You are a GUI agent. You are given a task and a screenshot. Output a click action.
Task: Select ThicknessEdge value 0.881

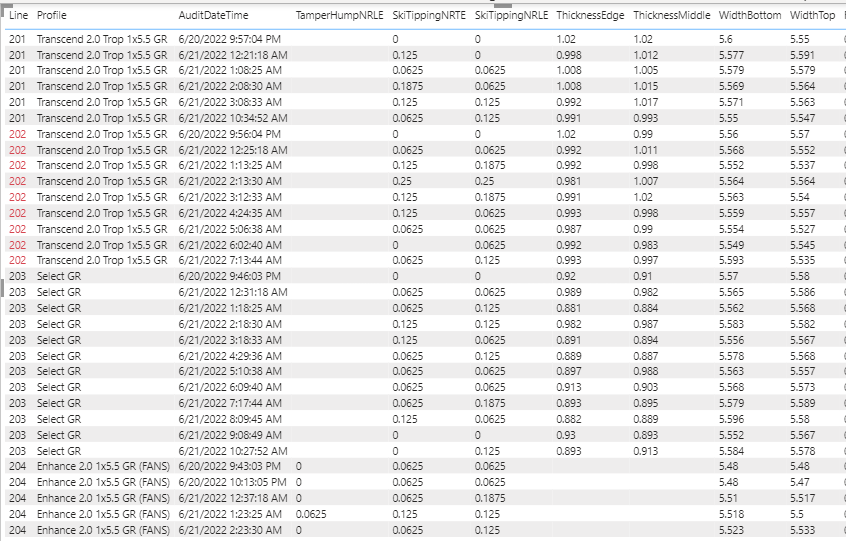(x=569, y=308)
